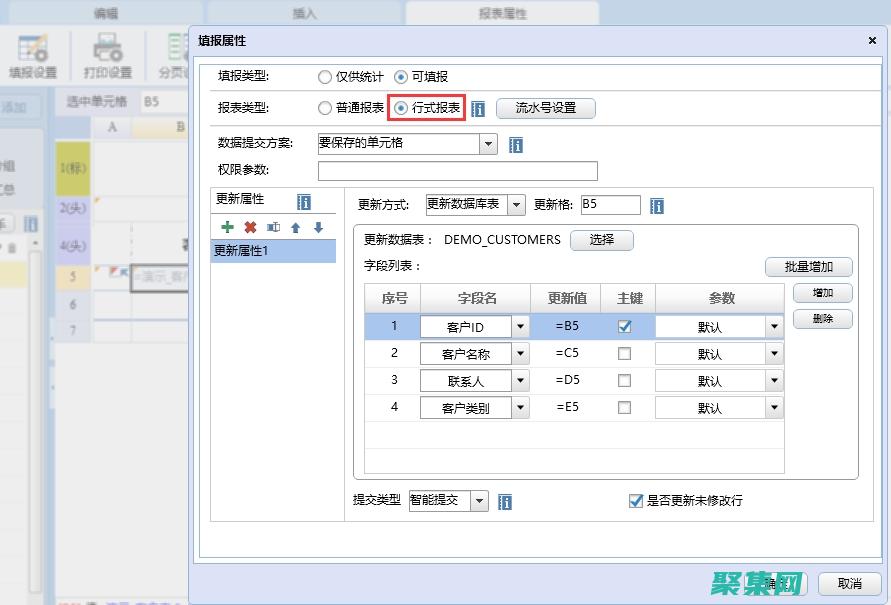Viewport: 891px width, 605px height.
Task: Select the 仅供统计 radio option
Action: 325,76
